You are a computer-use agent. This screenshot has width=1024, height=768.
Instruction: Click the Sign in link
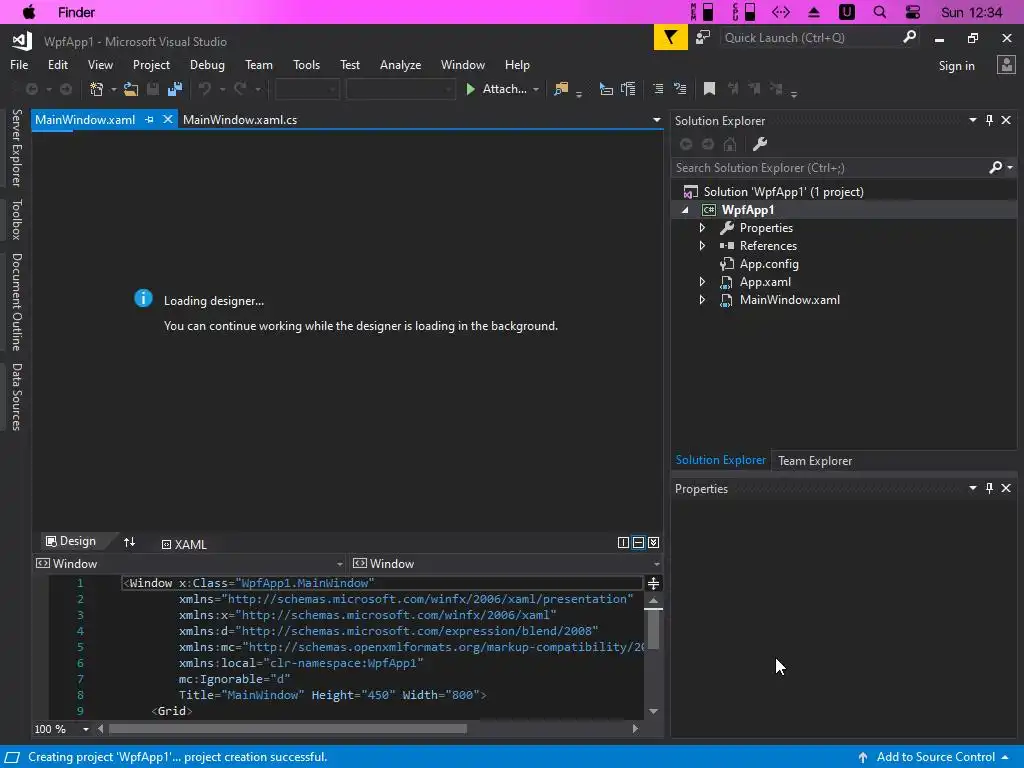(956, 65)
